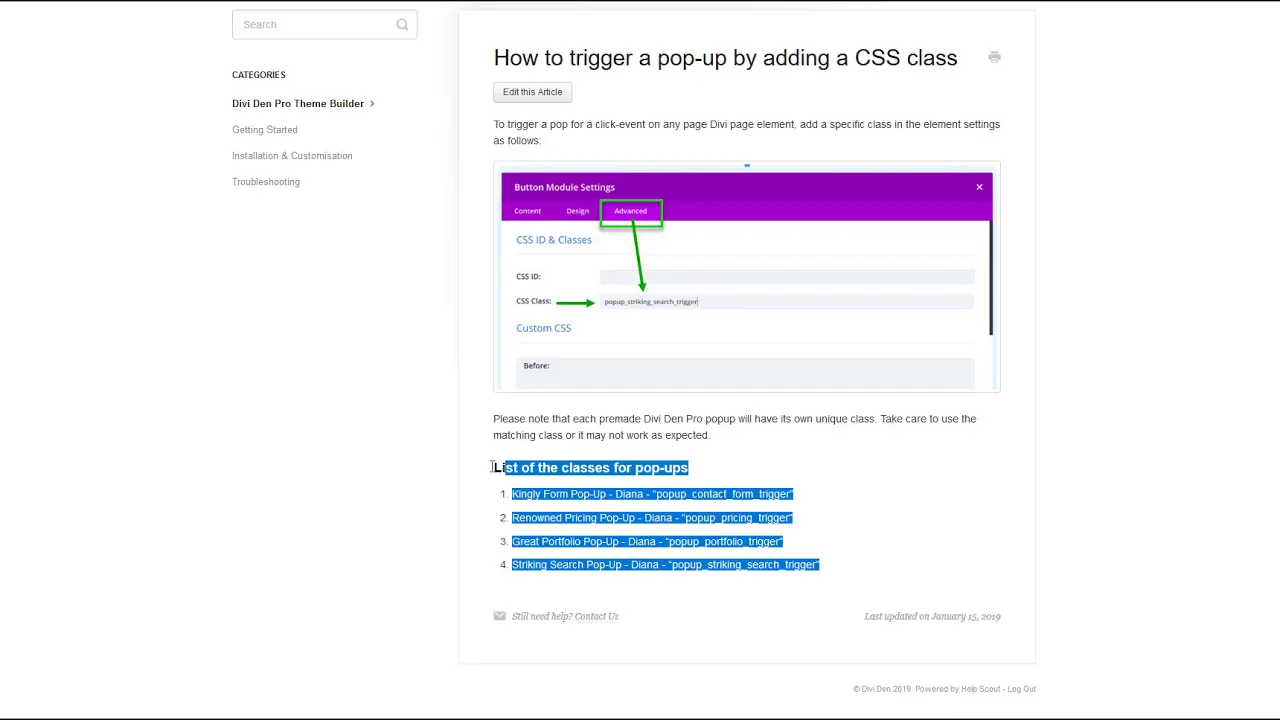Click the search magnifier icon
This screenshot has height=720, width=1280.
tap(402, 25)
